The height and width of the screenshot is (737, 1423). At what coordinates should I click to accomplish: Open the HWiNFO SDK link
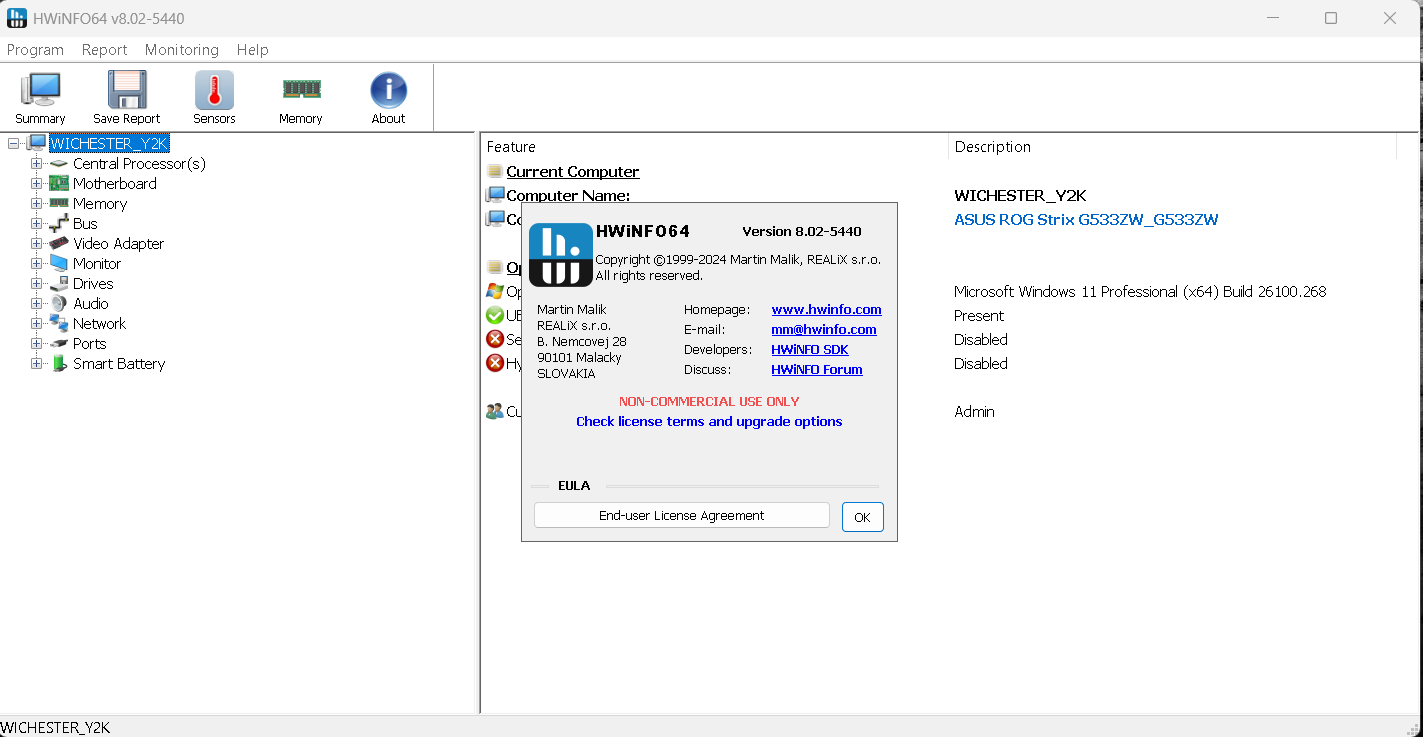tap(810, 350)
